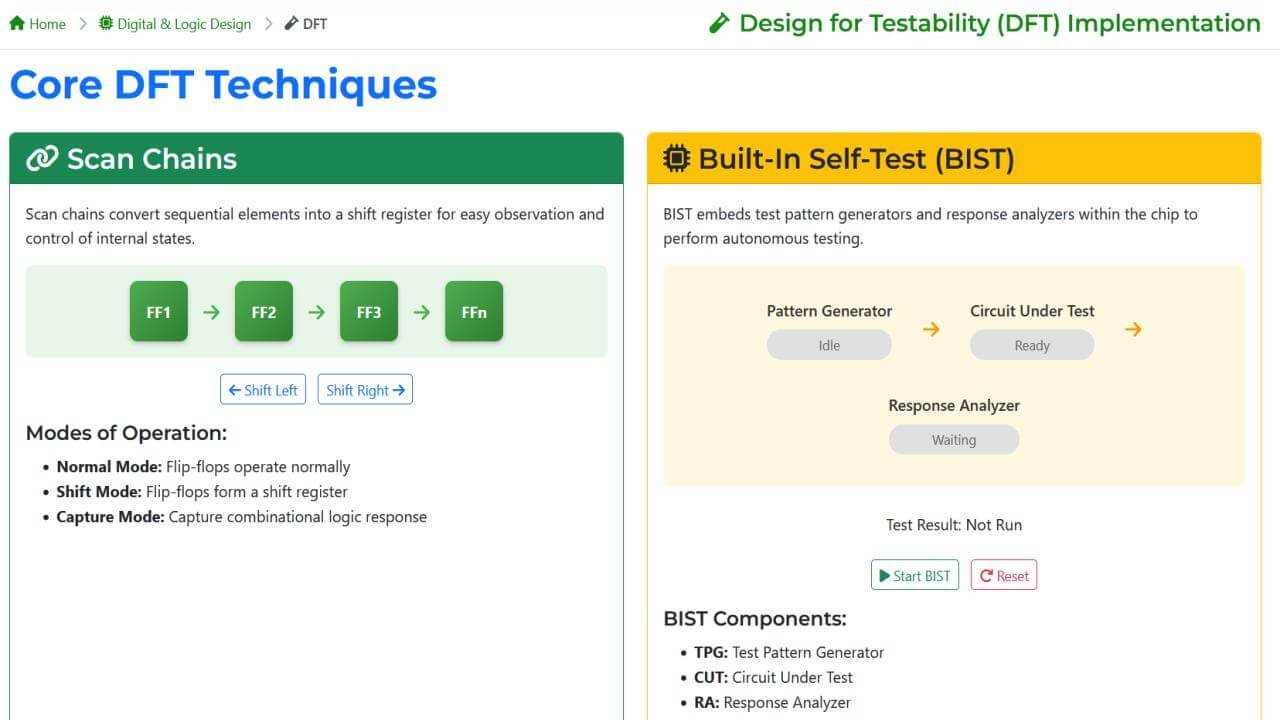Start the BIST test
1280x720 pixels.
pos(915,575)
